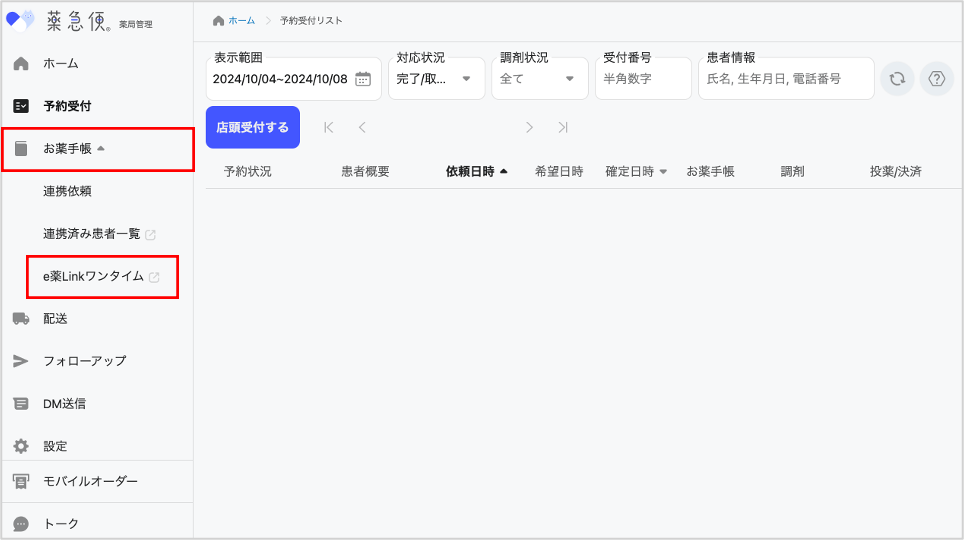Viewport: 964px width, 540px height.
Task: Open e薬Linkワンタイム external link
Action: [102, 277]
